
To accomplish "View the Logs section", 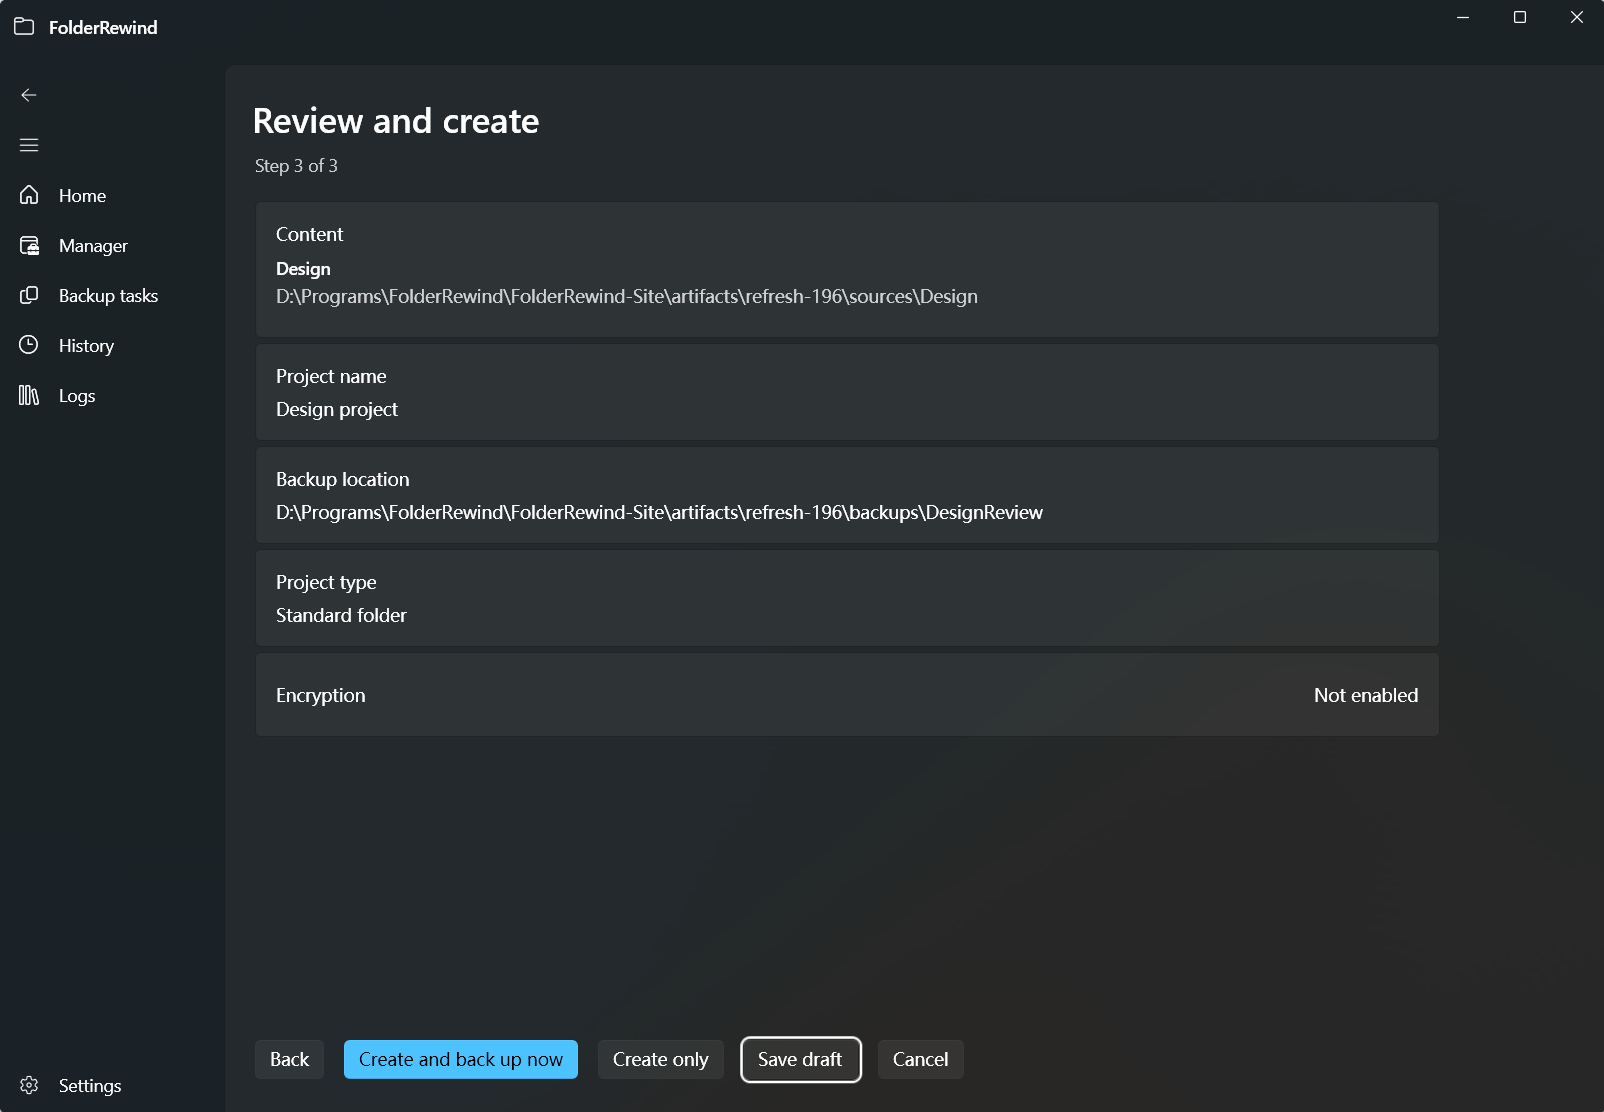I will pos(112,396).
